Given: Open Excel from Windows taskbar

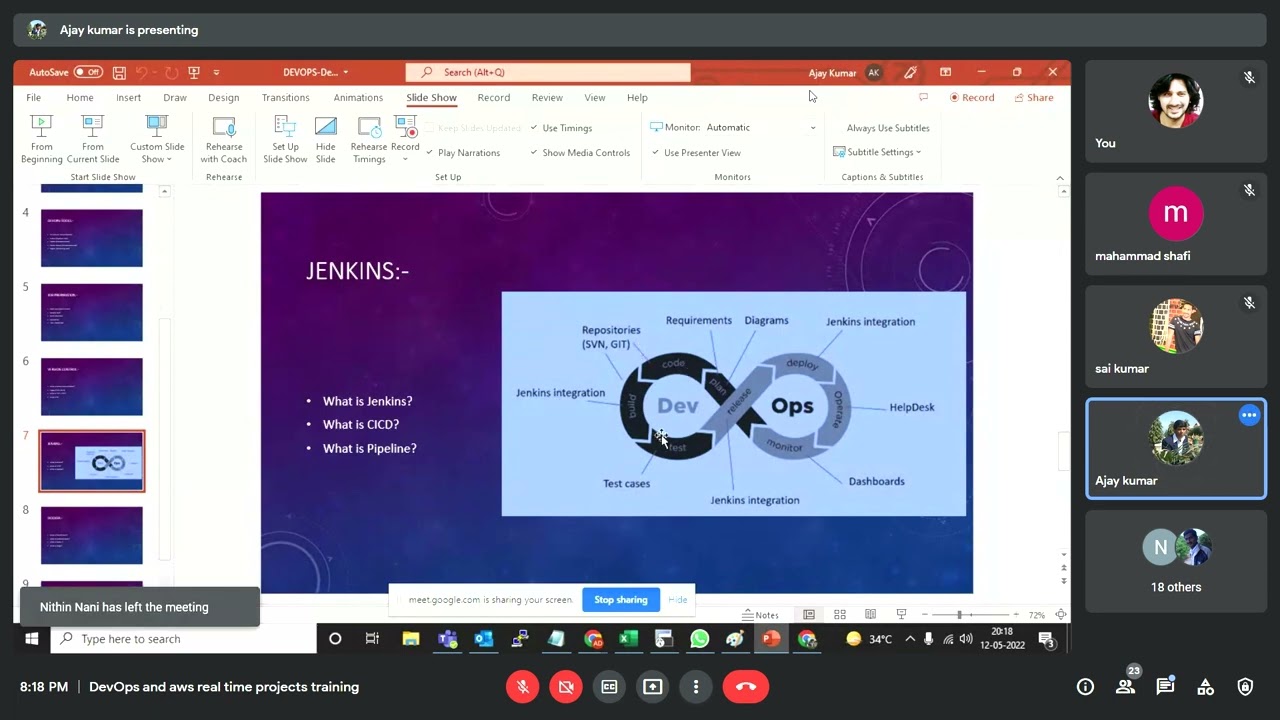Looking at the screenshot, I should coord(628,638).
